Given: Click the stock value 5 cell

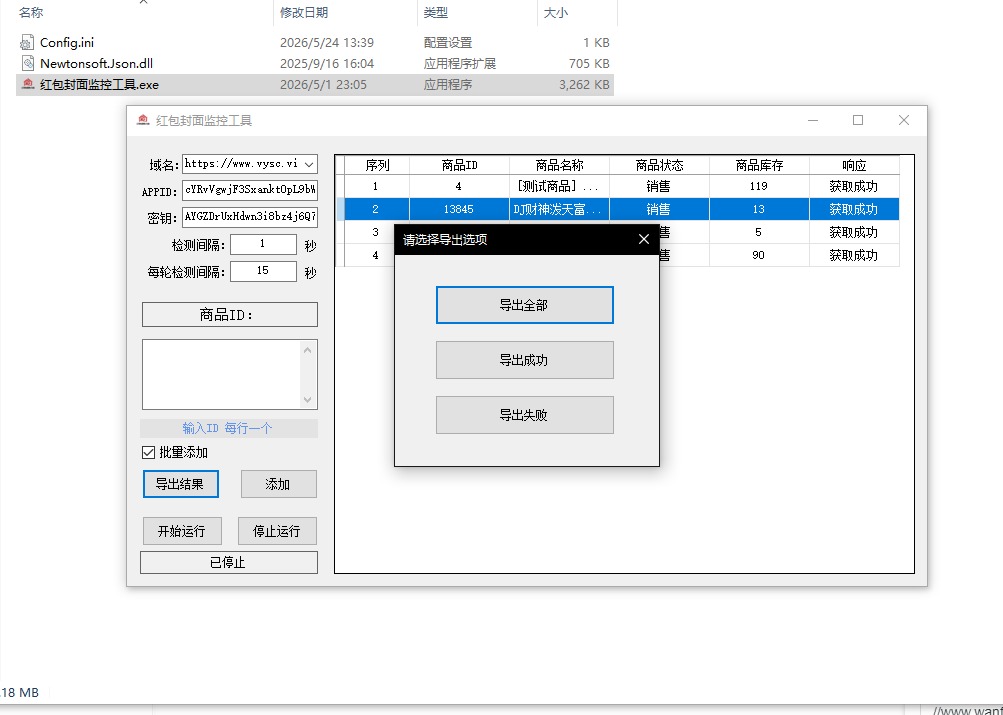Looking at the screenshot, I should 759,232.
